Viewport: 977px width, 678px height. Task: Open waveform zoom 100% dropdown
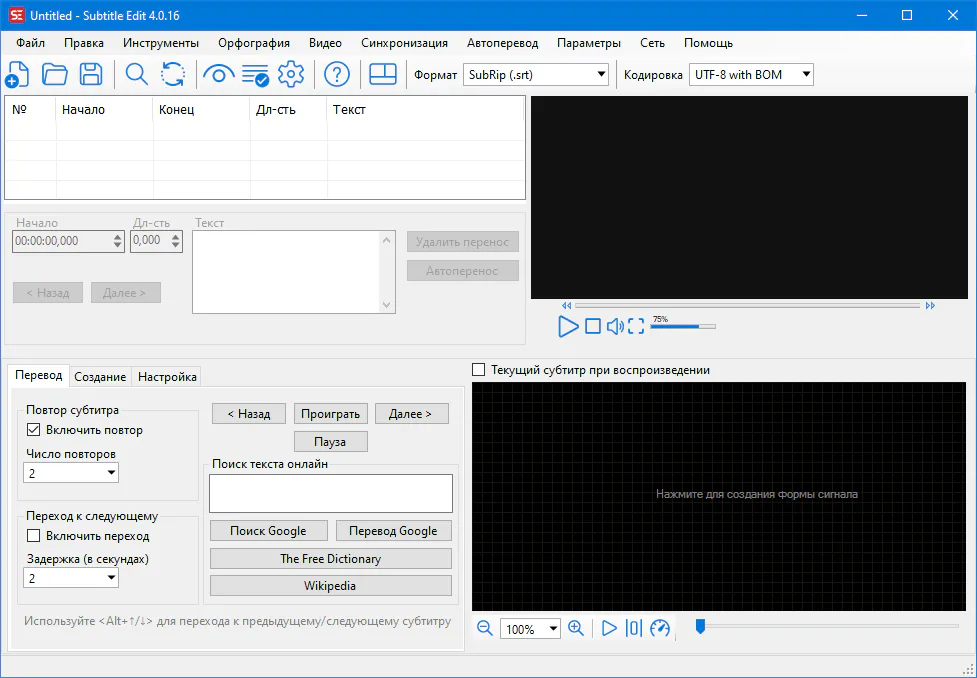530,629
